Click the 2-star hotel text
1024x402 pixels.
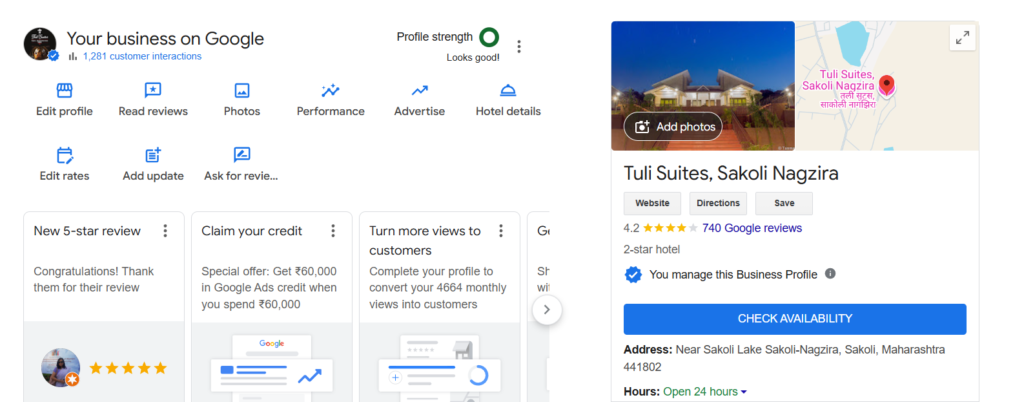pyautogui.click(x=652, y=249)
